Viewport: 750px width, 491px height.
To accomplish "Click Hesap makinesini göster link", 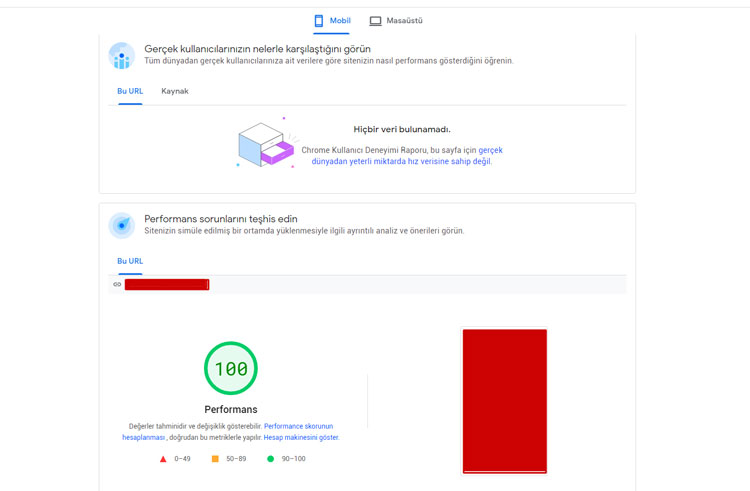I will pos(301,437).
